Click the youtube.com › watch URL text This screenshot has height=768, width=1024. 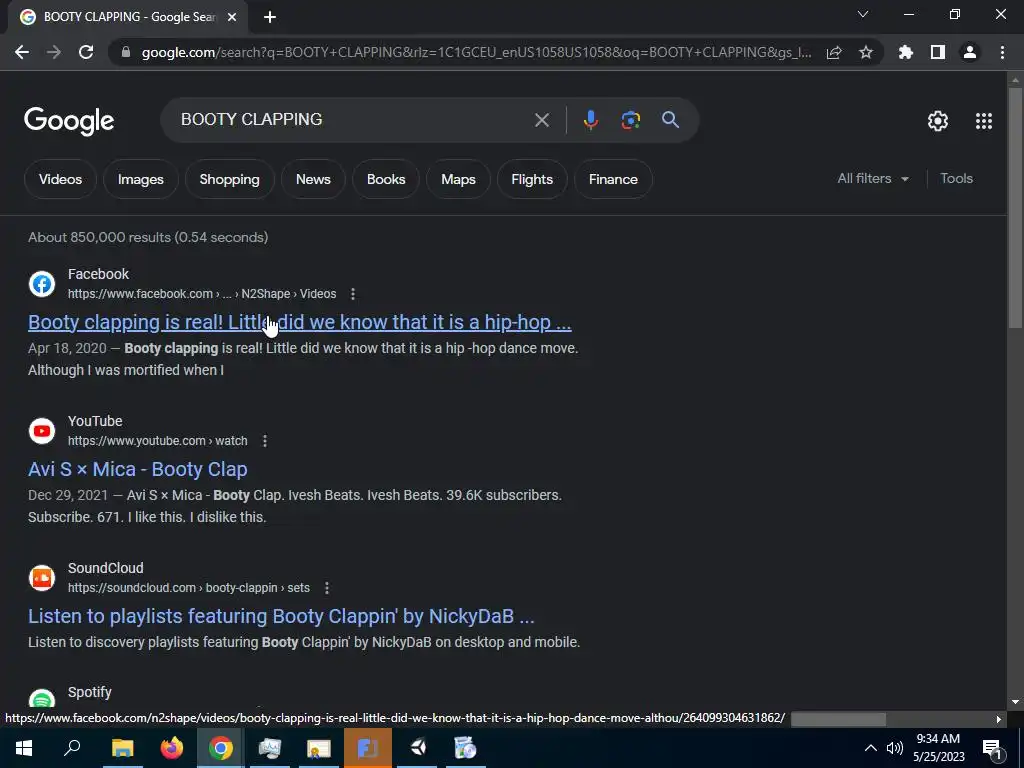(x=157, y=441)
